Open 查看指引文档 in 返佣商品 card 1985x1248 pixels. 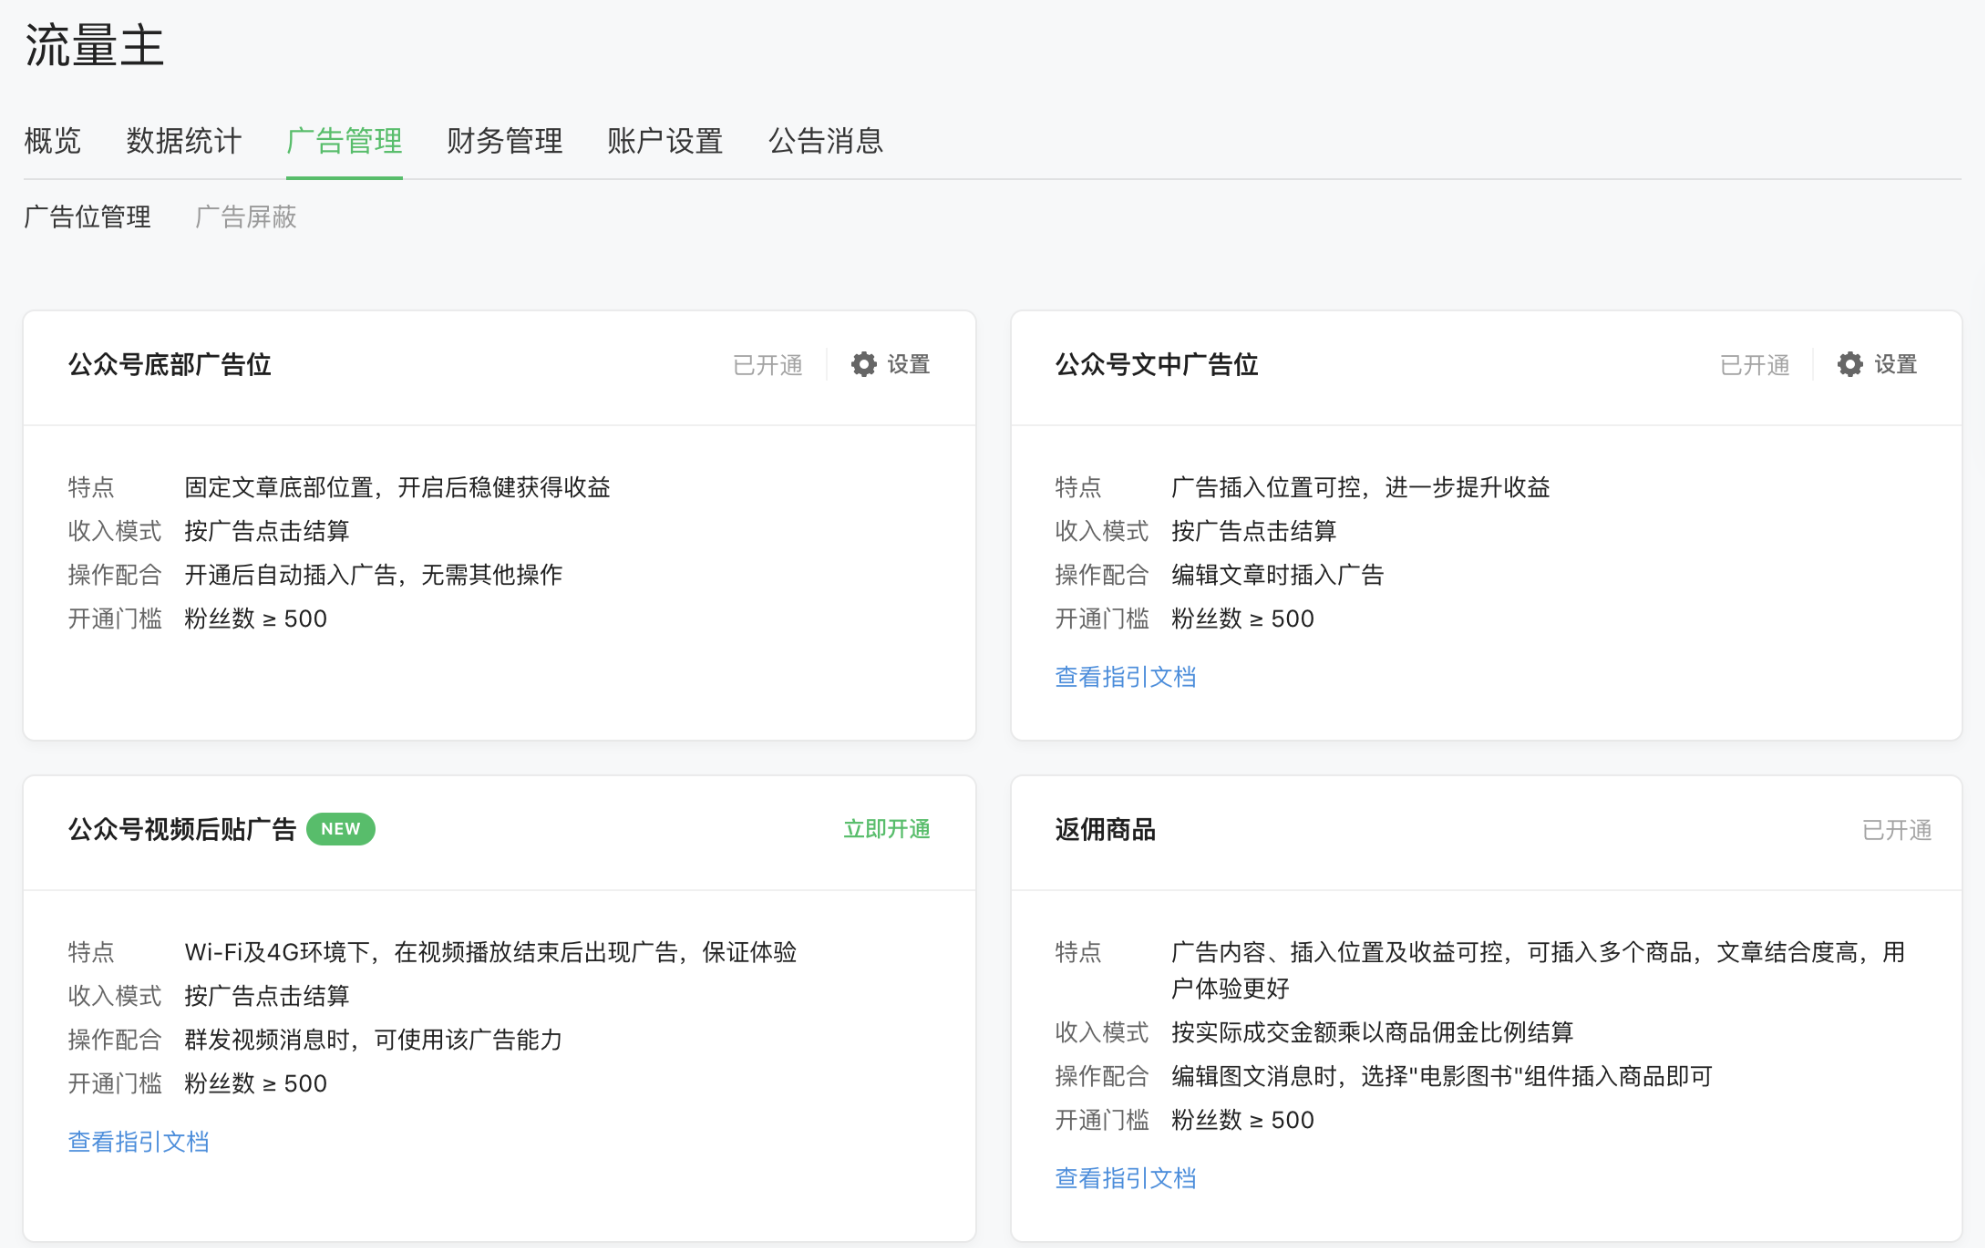[1125, 1178]
